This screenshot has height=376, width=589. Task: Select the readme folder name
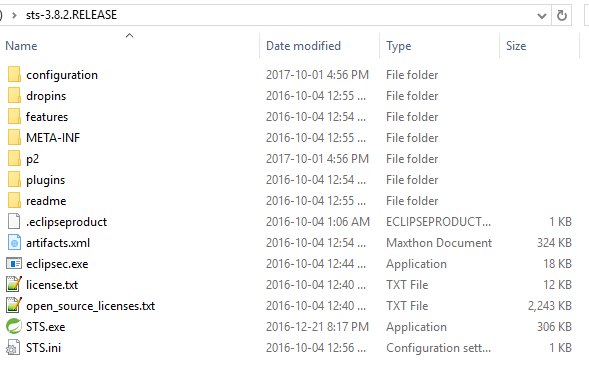pyautogui.click(x=46, y=201)
